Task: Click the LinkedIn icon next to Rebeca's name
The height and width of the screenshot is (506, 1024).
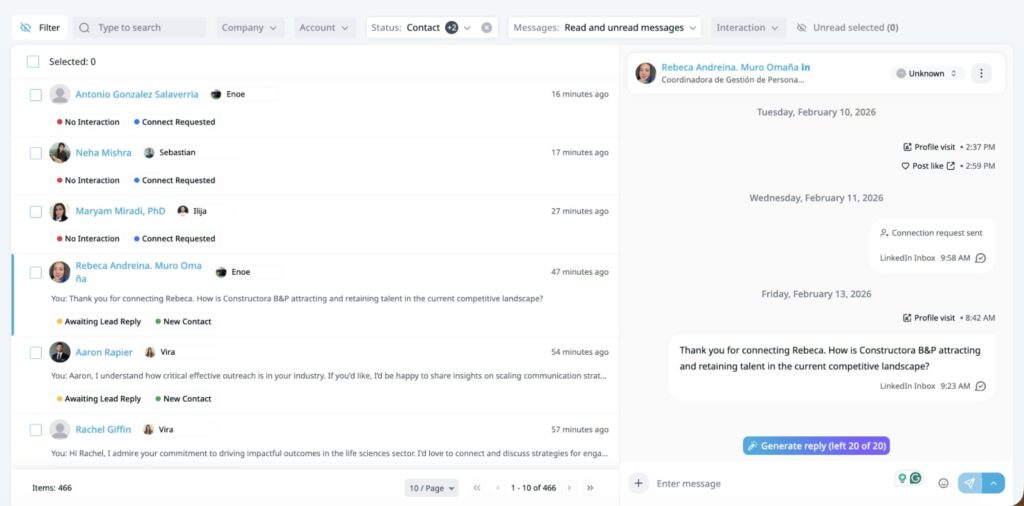Action: point(806,67)
